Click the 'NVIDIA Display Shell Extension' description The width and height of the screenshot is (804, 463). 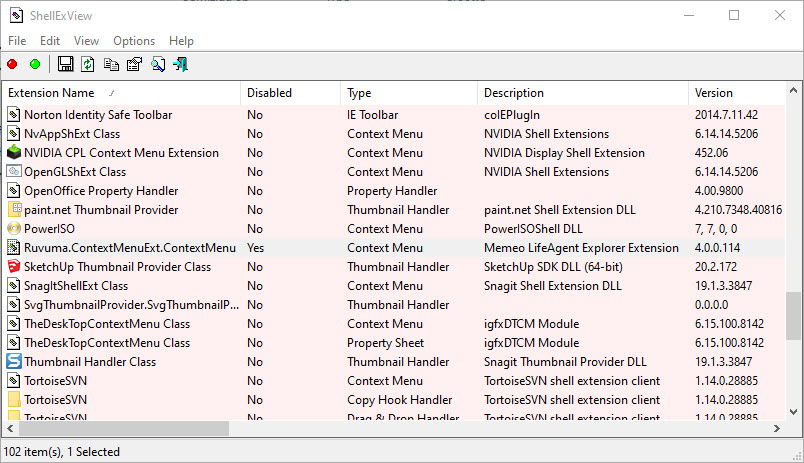pyautogui.click(x=564, y=153)
